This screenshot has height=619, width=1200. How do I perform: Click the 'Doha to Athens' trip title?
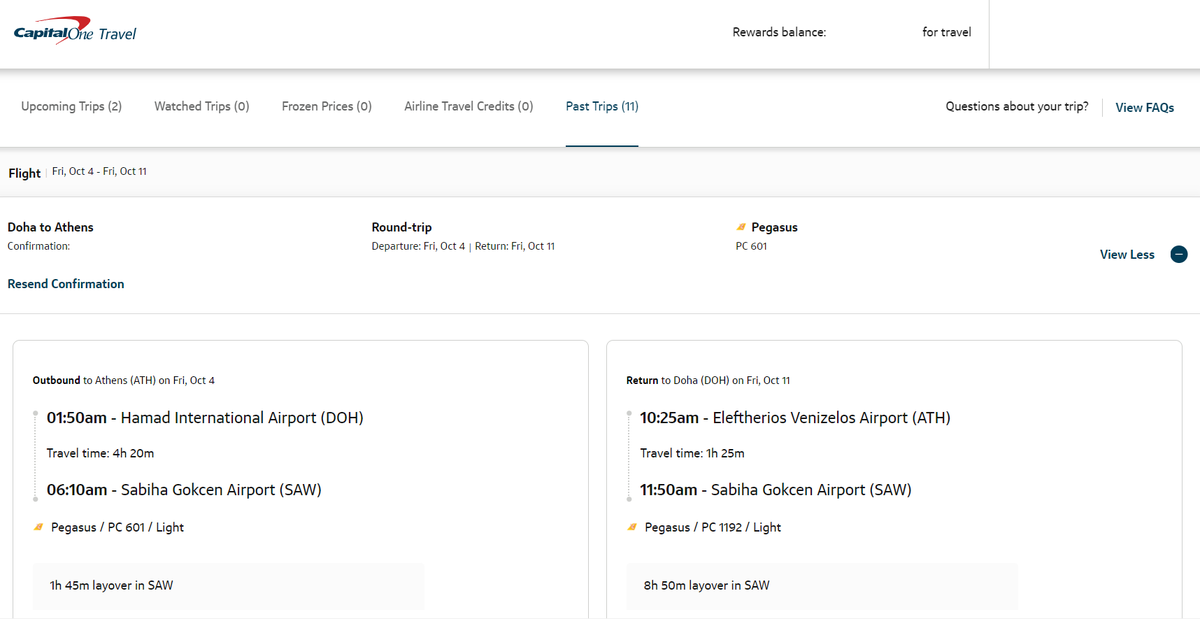pyautogui.click(x=50, y=227)
